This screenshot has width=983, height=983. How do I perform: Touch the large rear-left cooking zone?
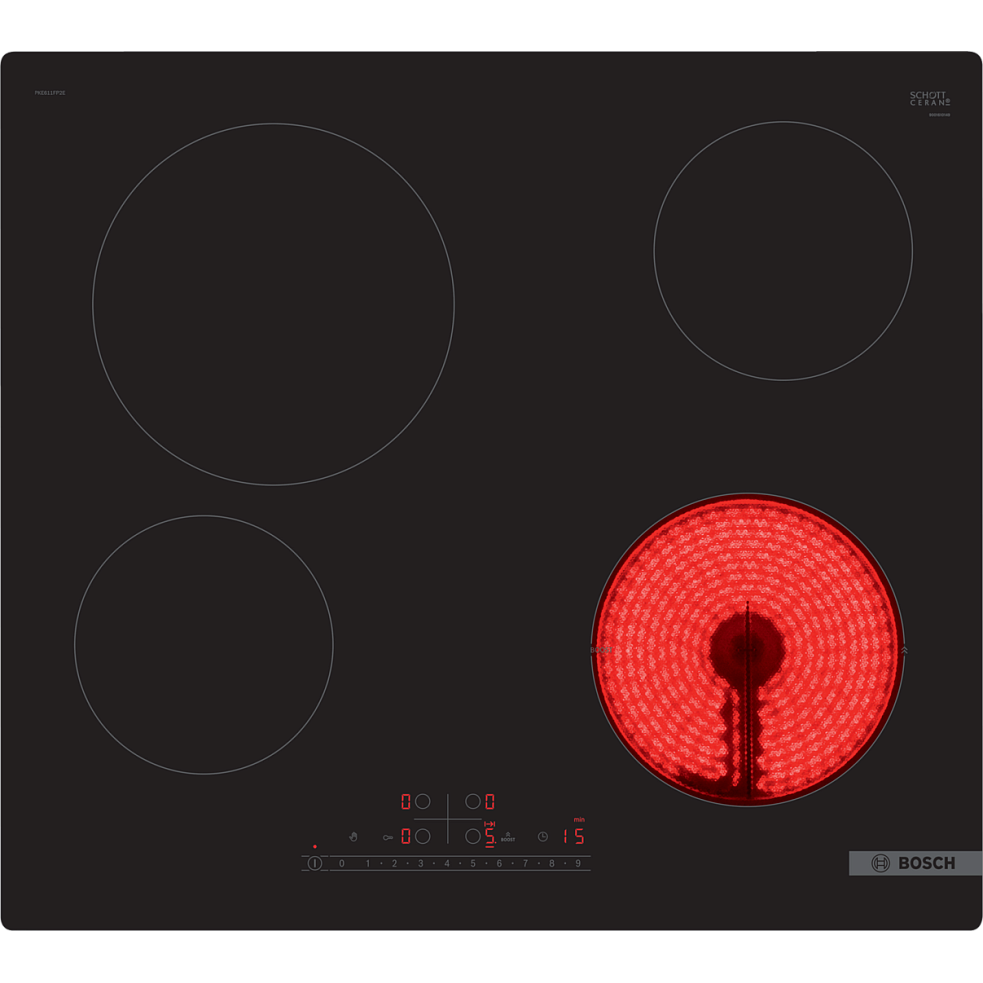pyautogui.click(x=273, y=304)
